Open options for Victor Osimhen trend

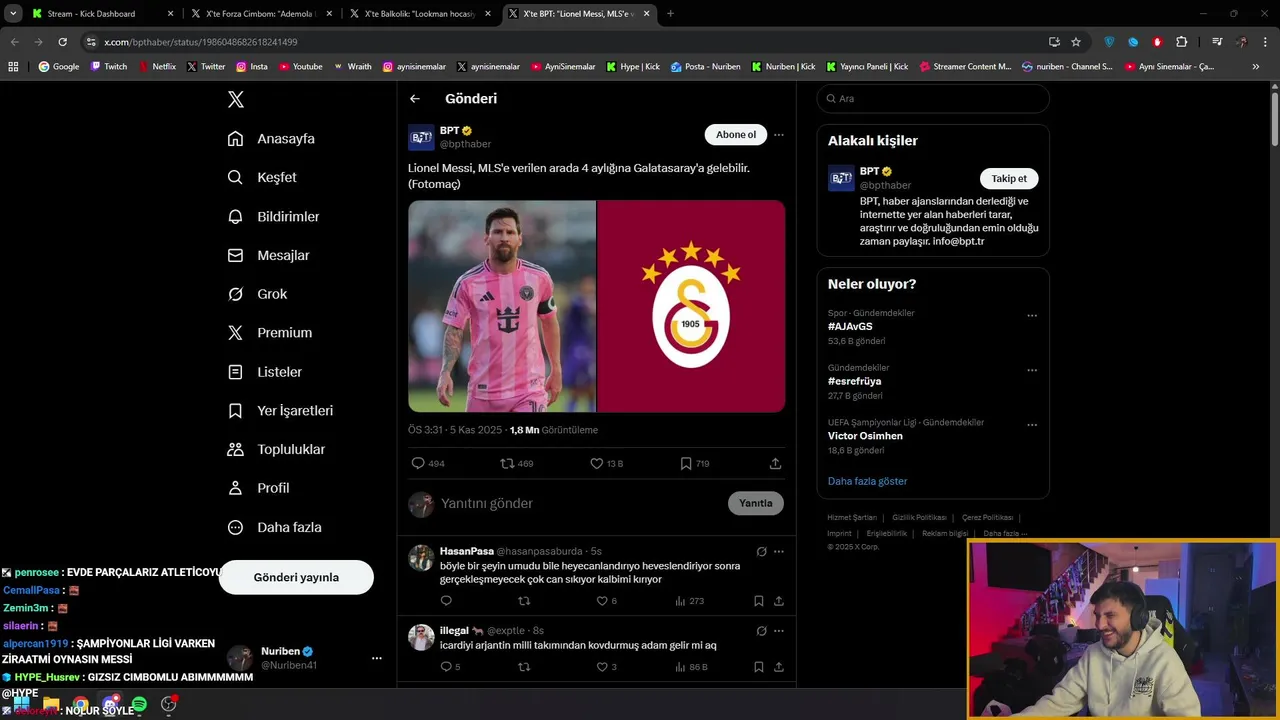coord(1032,425)
